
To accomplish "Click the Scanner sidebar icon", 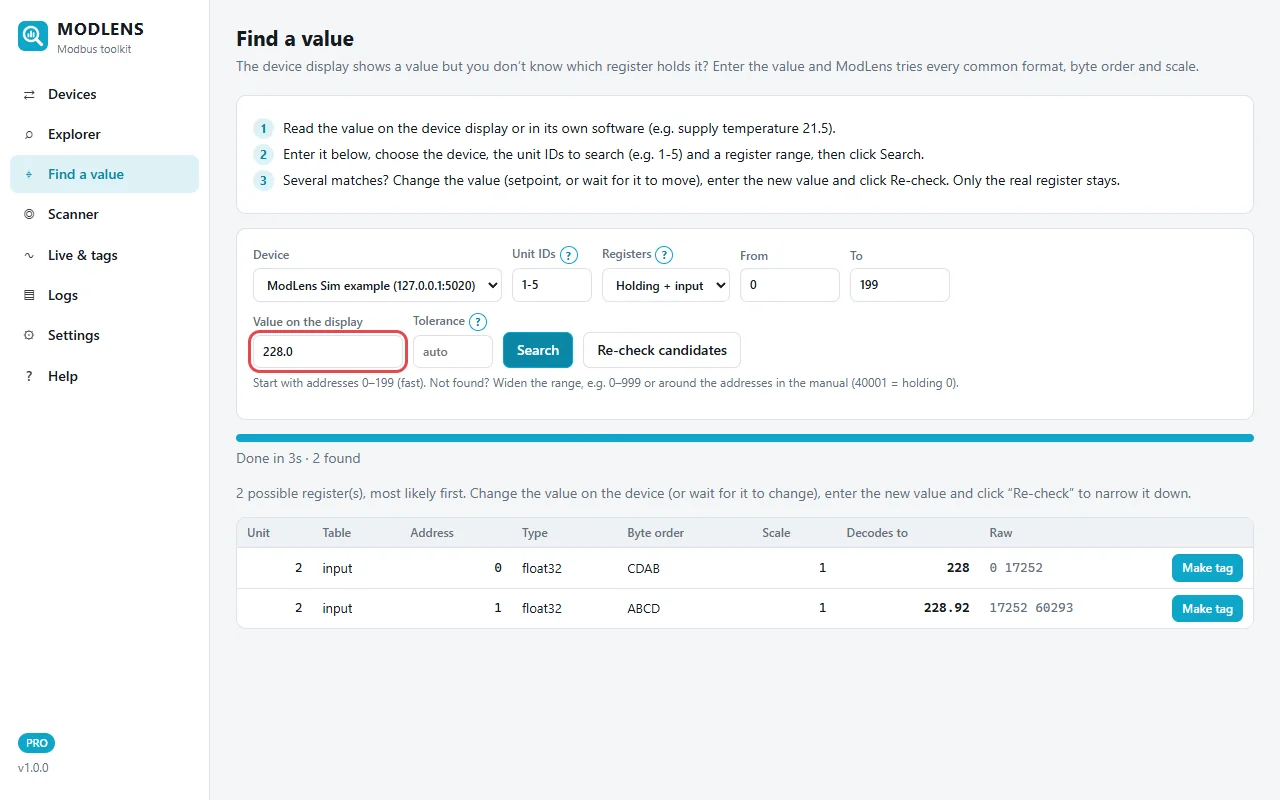I will 29,214.
